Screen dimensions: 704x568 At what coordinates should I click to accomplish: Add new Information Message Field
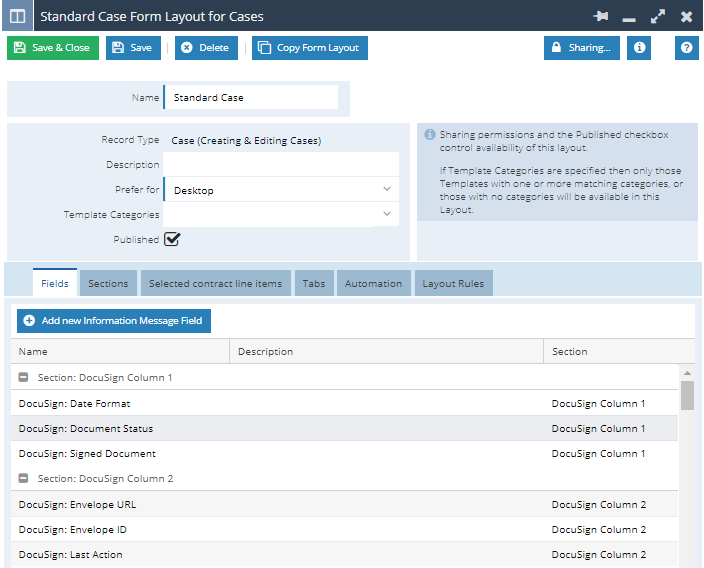point(113,321)
